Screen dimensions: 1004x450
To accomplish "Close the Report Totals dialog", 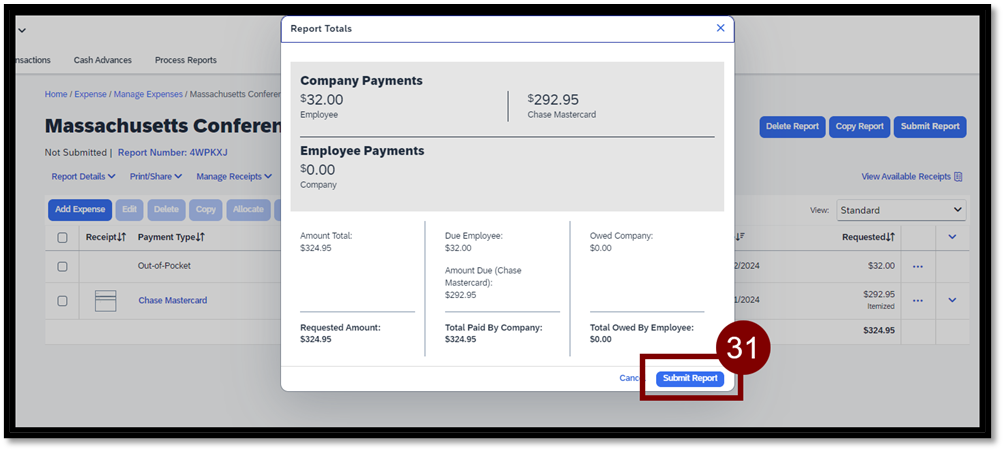I will [720, 28].
